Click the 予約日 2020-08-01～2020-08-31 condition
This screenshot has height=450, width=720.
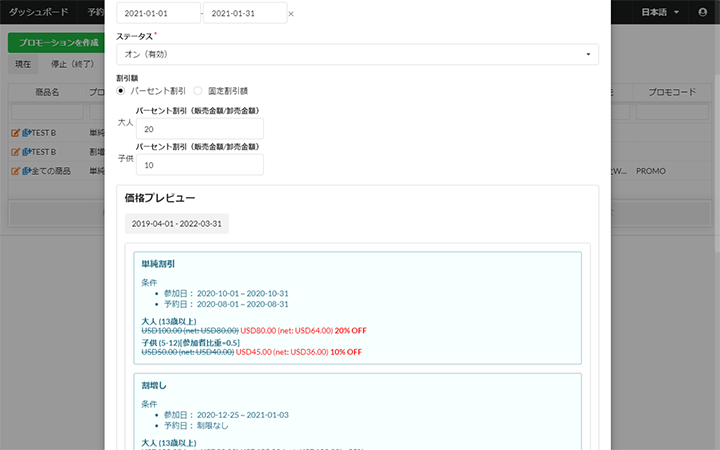(x=226, y=304)
